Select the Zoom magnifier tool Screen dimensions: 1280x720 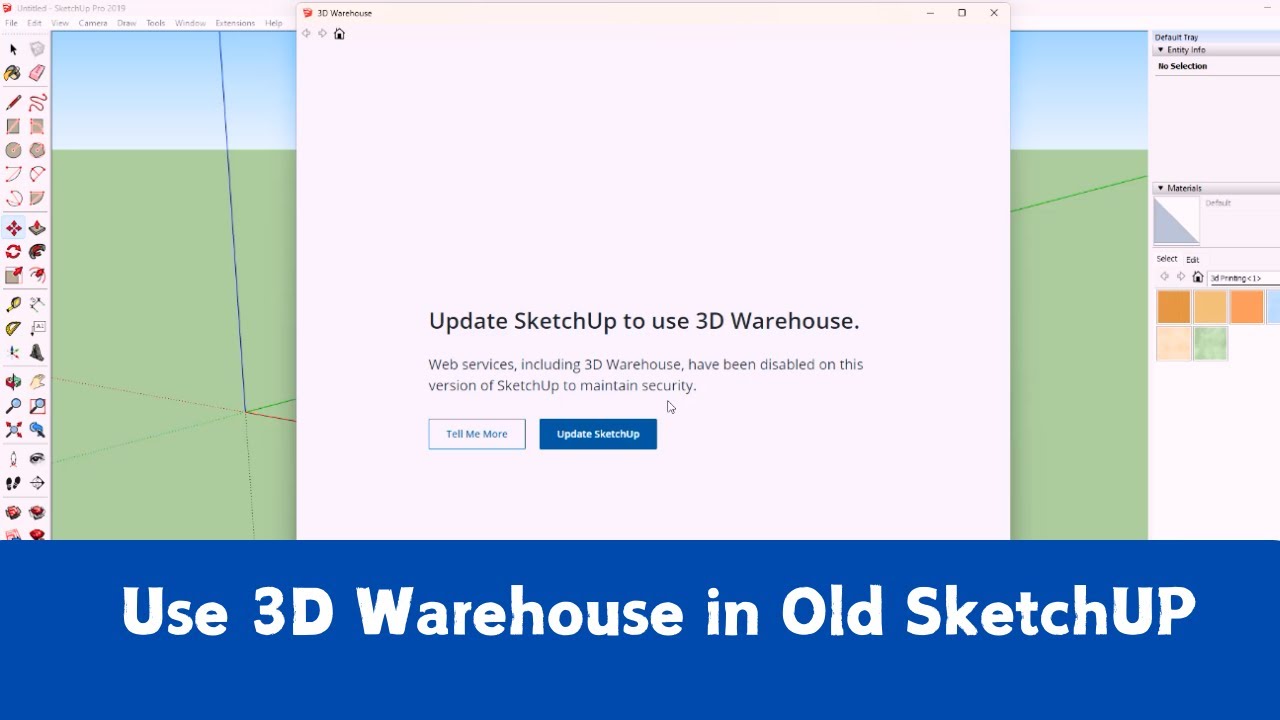coord(13,406)
